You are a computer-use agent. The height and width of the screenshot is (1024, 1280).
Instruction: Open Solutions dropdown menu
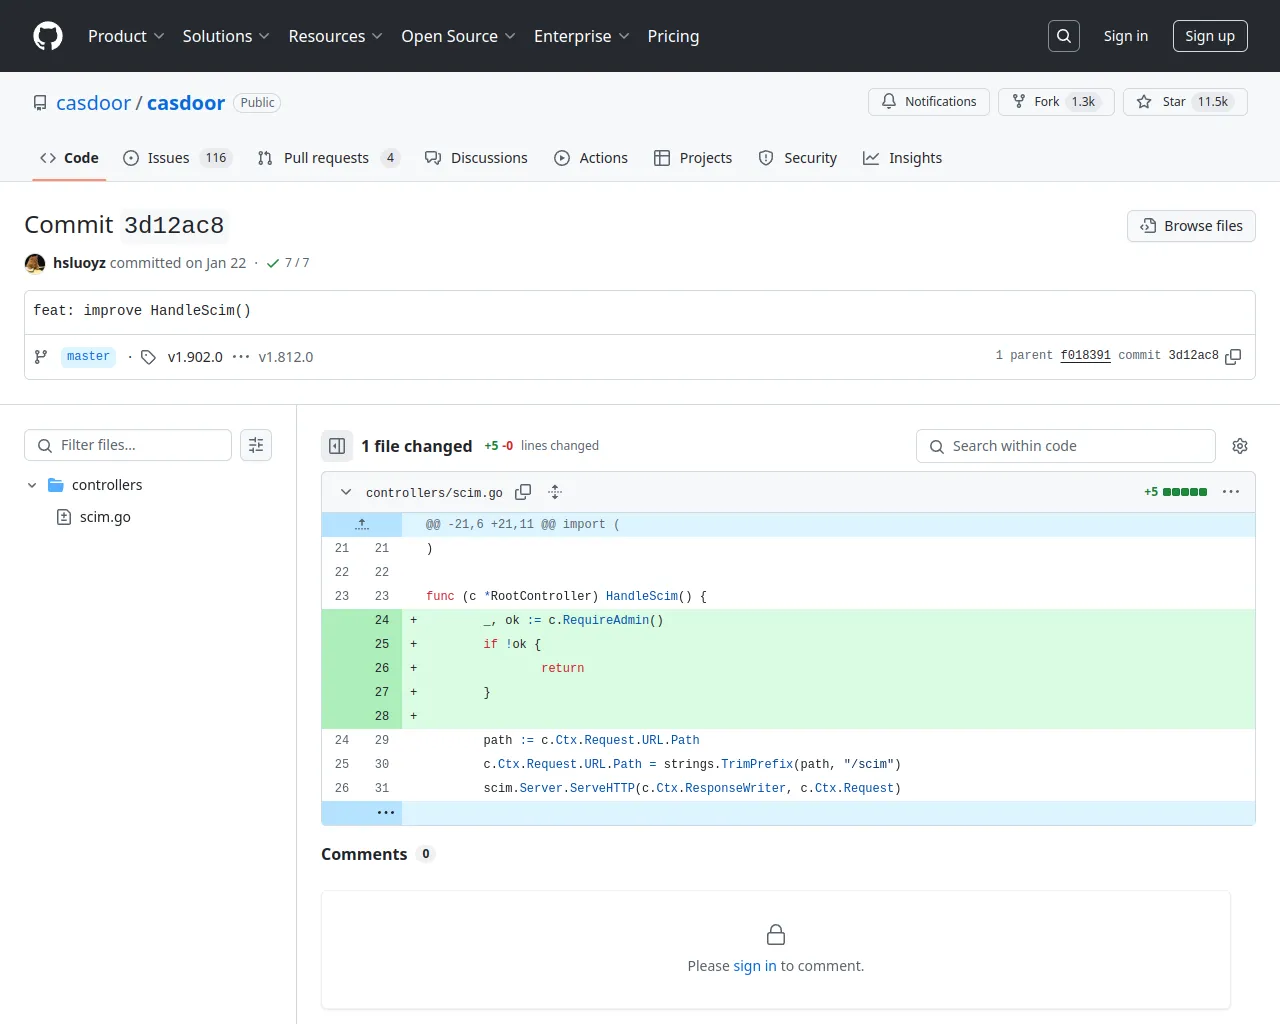point(226,36)
